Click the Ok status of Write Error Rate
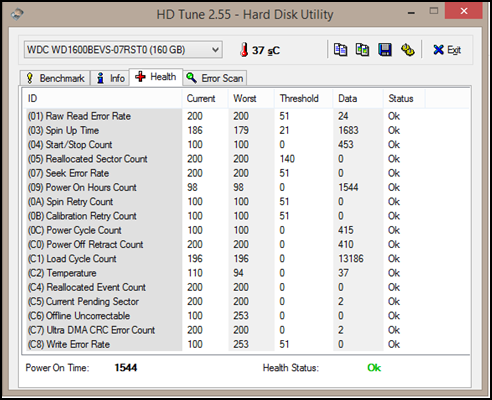 point(394,344)
